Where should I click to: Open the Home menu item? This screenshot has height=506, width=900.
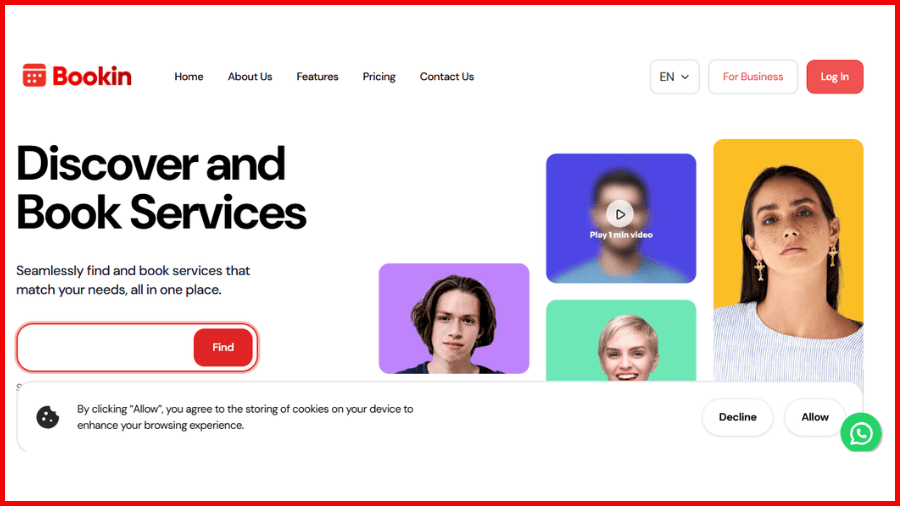[x=189, y=77]
